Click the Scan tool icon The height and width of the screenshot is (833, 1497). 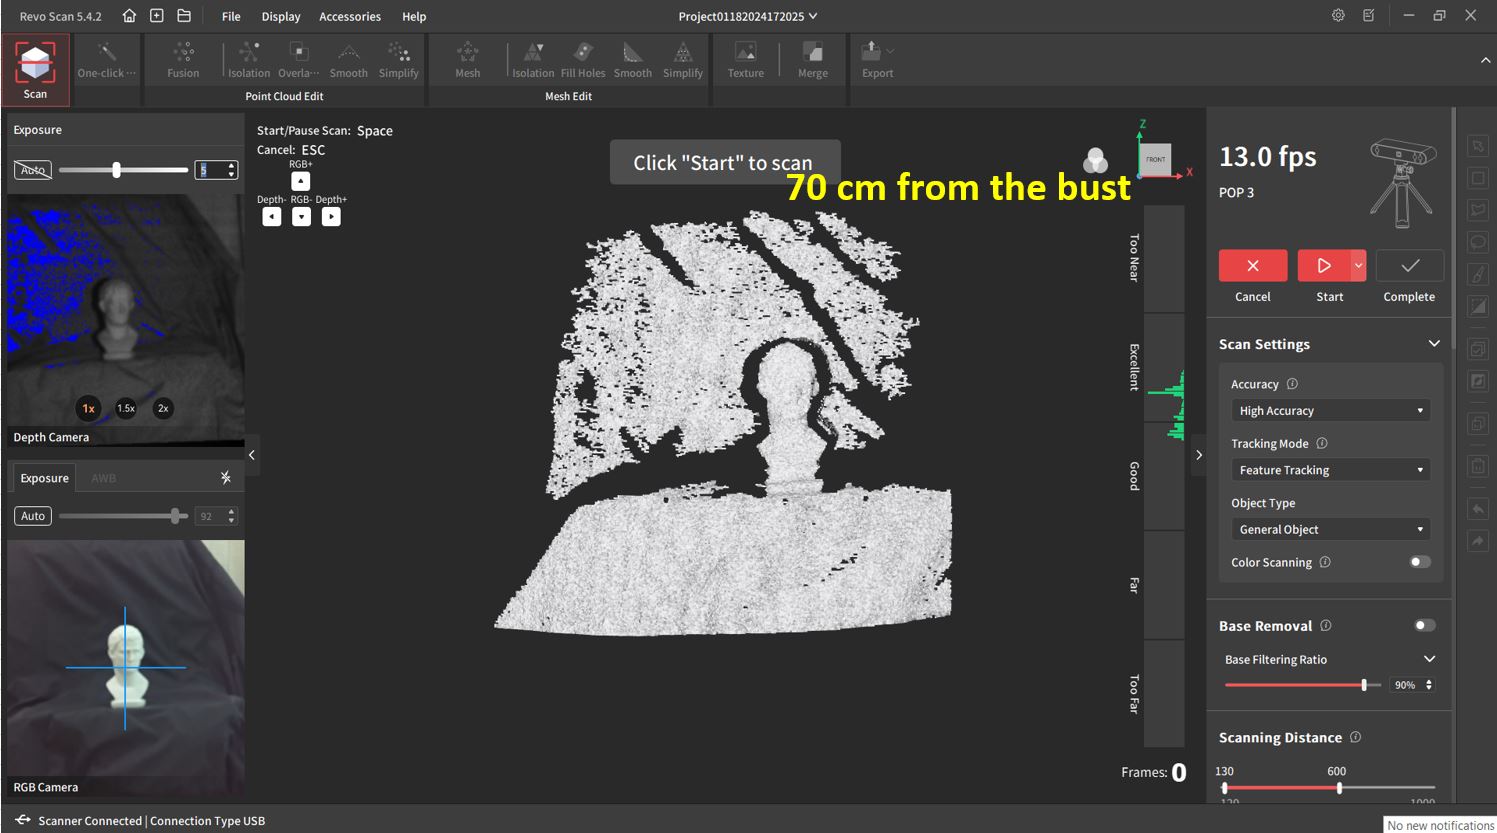35,68
